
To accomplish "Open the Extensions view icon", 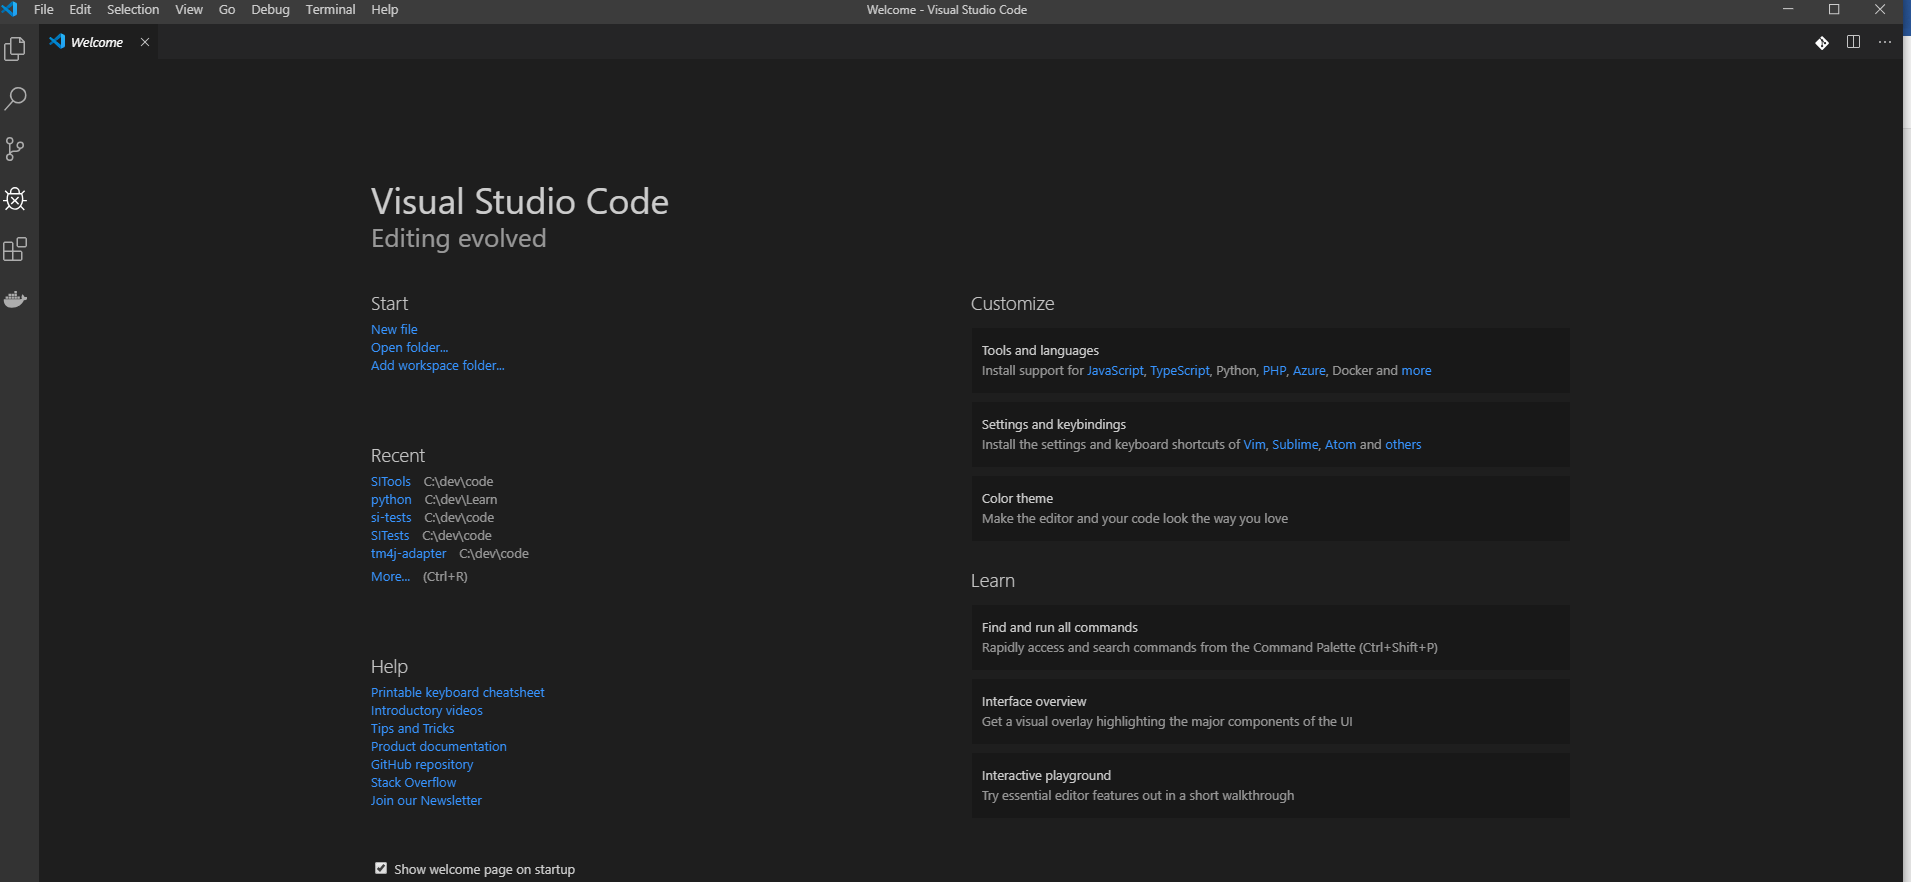I will (x=15, y=249).
